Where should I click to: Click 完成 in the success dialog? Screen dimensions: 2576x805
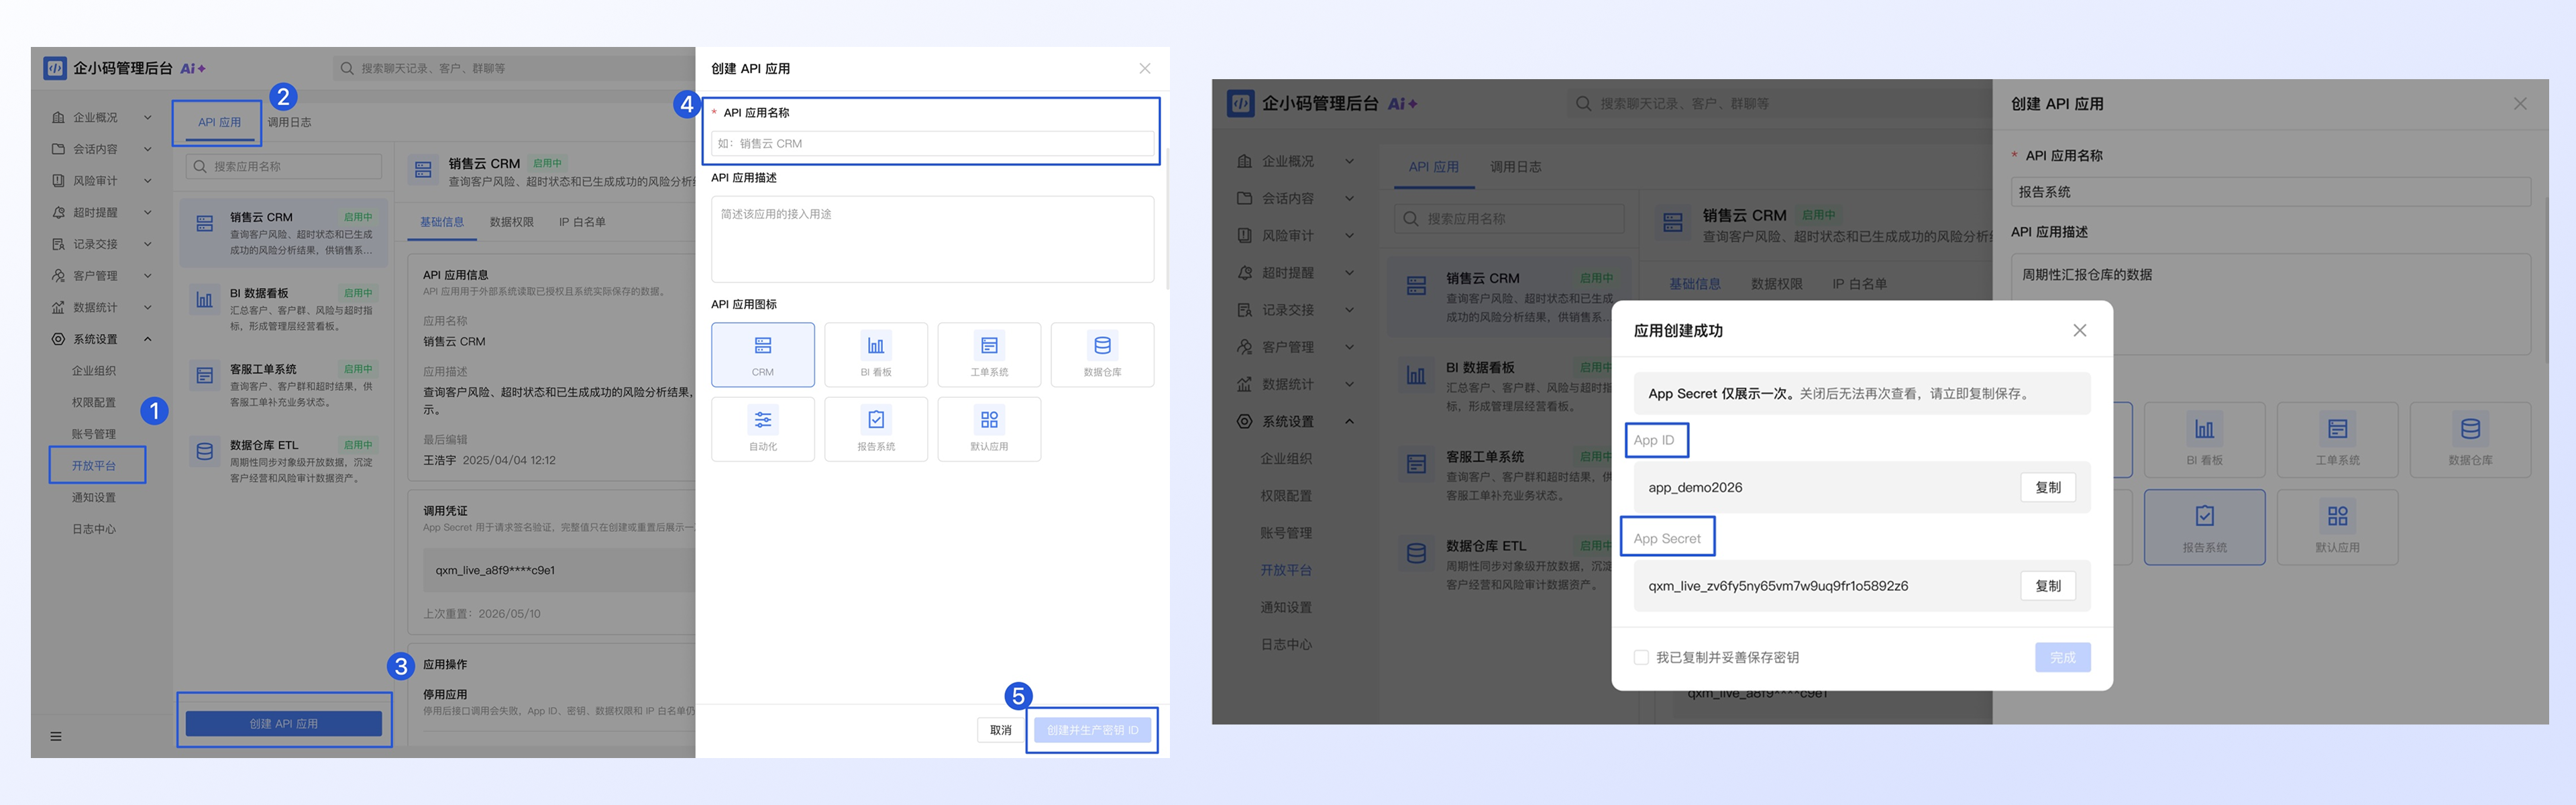(2062, 657)
